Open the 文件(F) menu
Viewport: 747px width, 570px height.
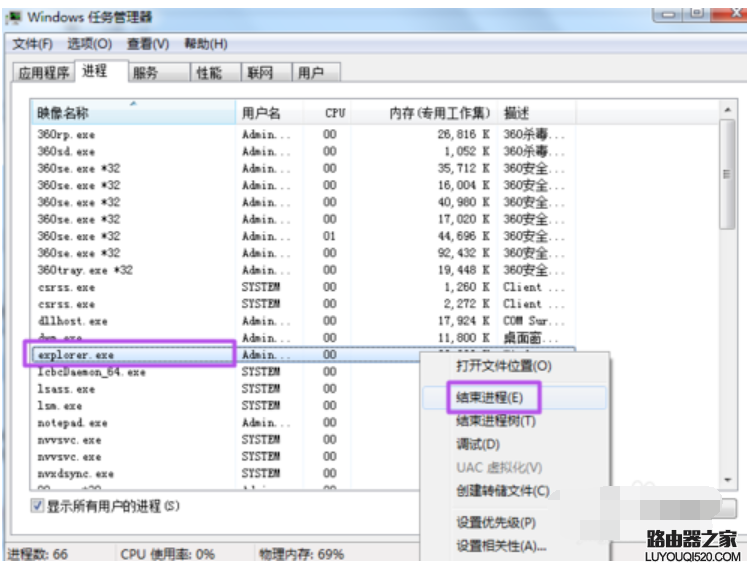(32, 44)
